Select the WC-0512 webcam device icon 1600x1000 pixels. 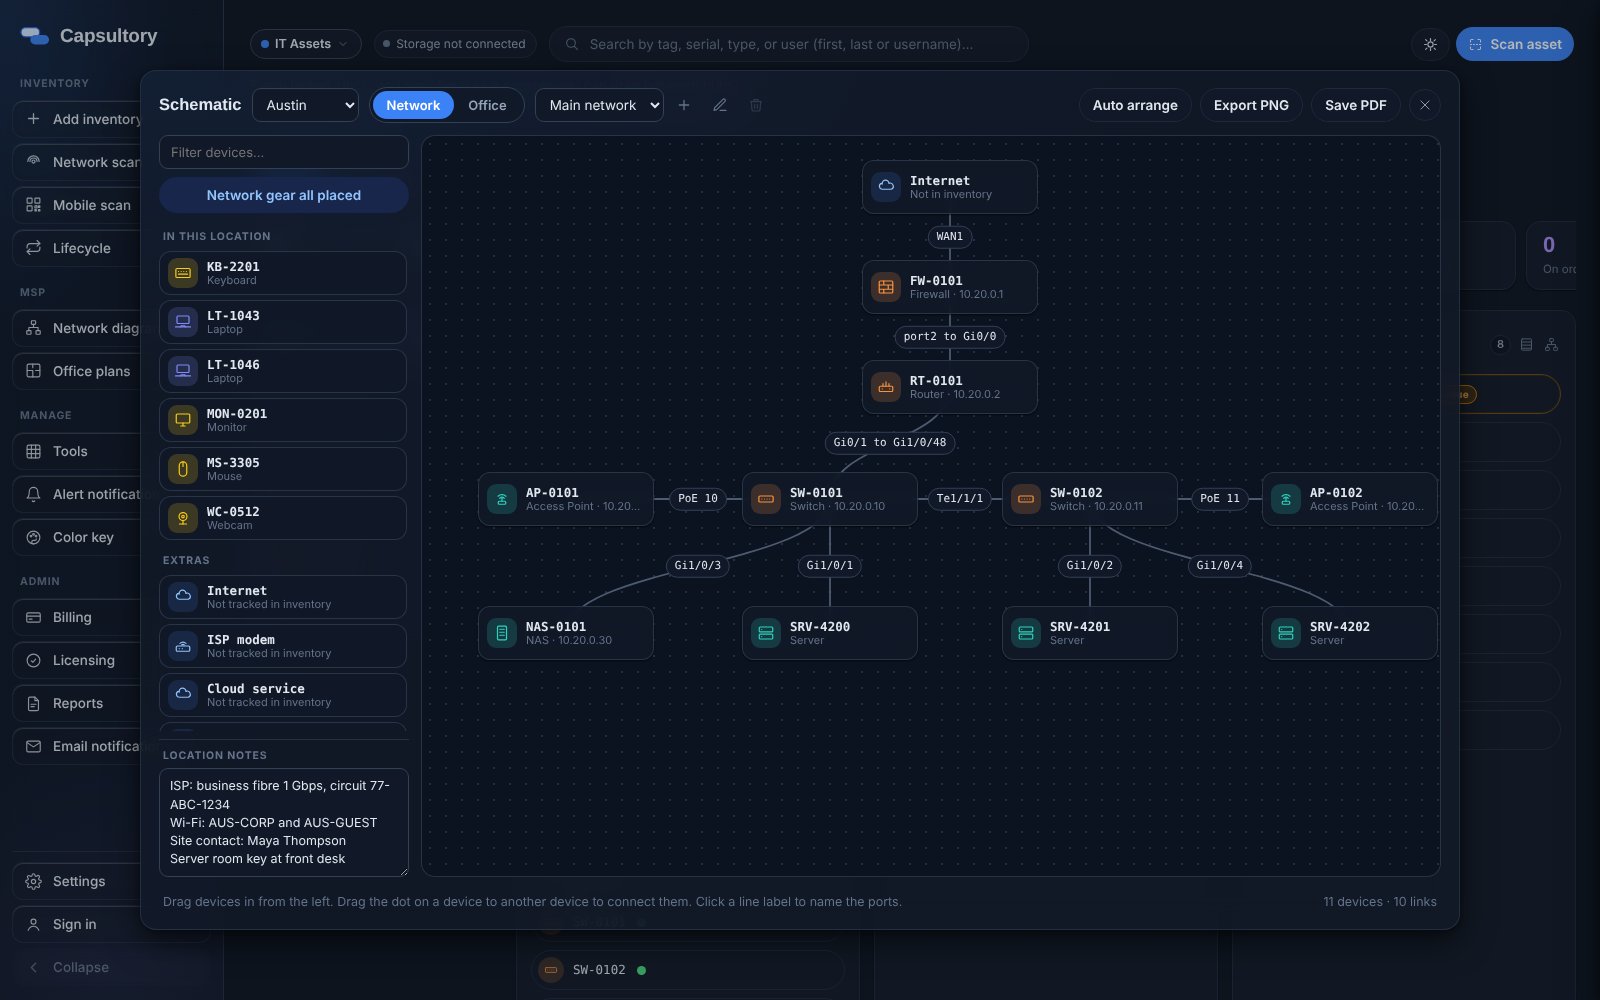pos(183,518)
